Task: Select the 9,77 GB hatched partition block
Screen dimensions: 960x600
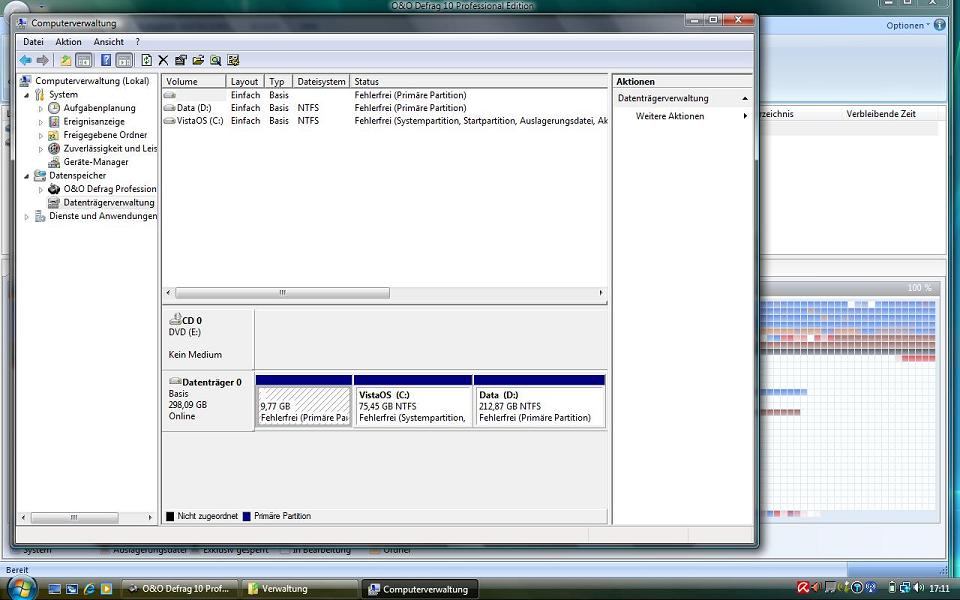Action: coord(304,407)
